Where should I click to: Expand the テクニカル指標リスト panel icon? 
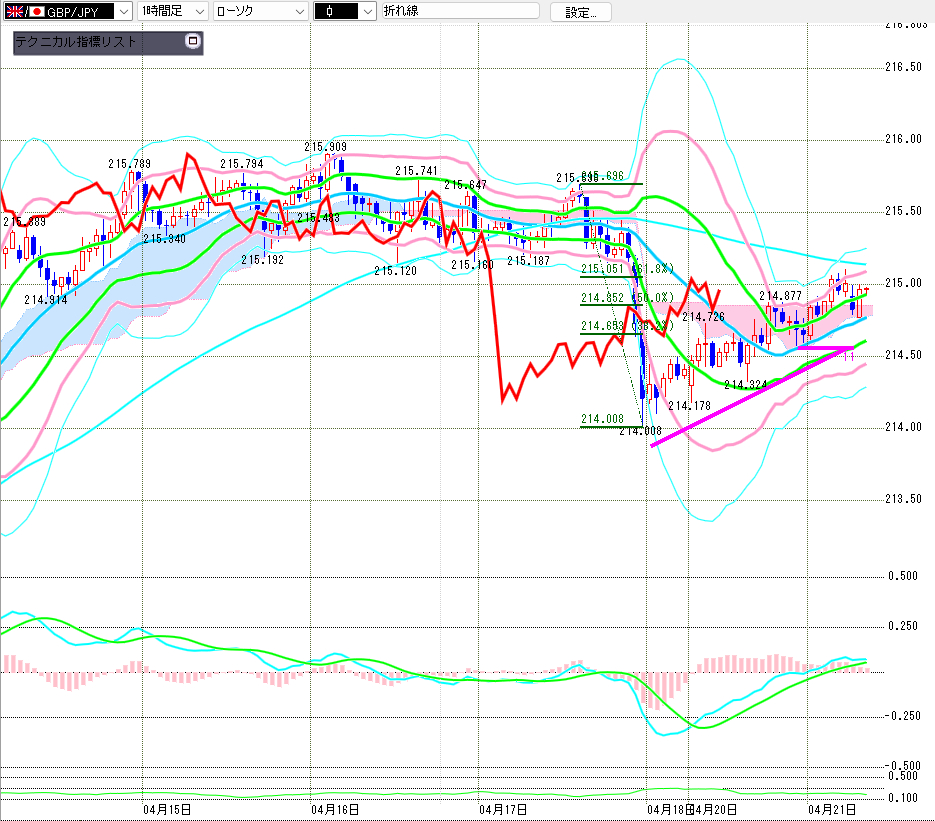(x=193, y=42)
